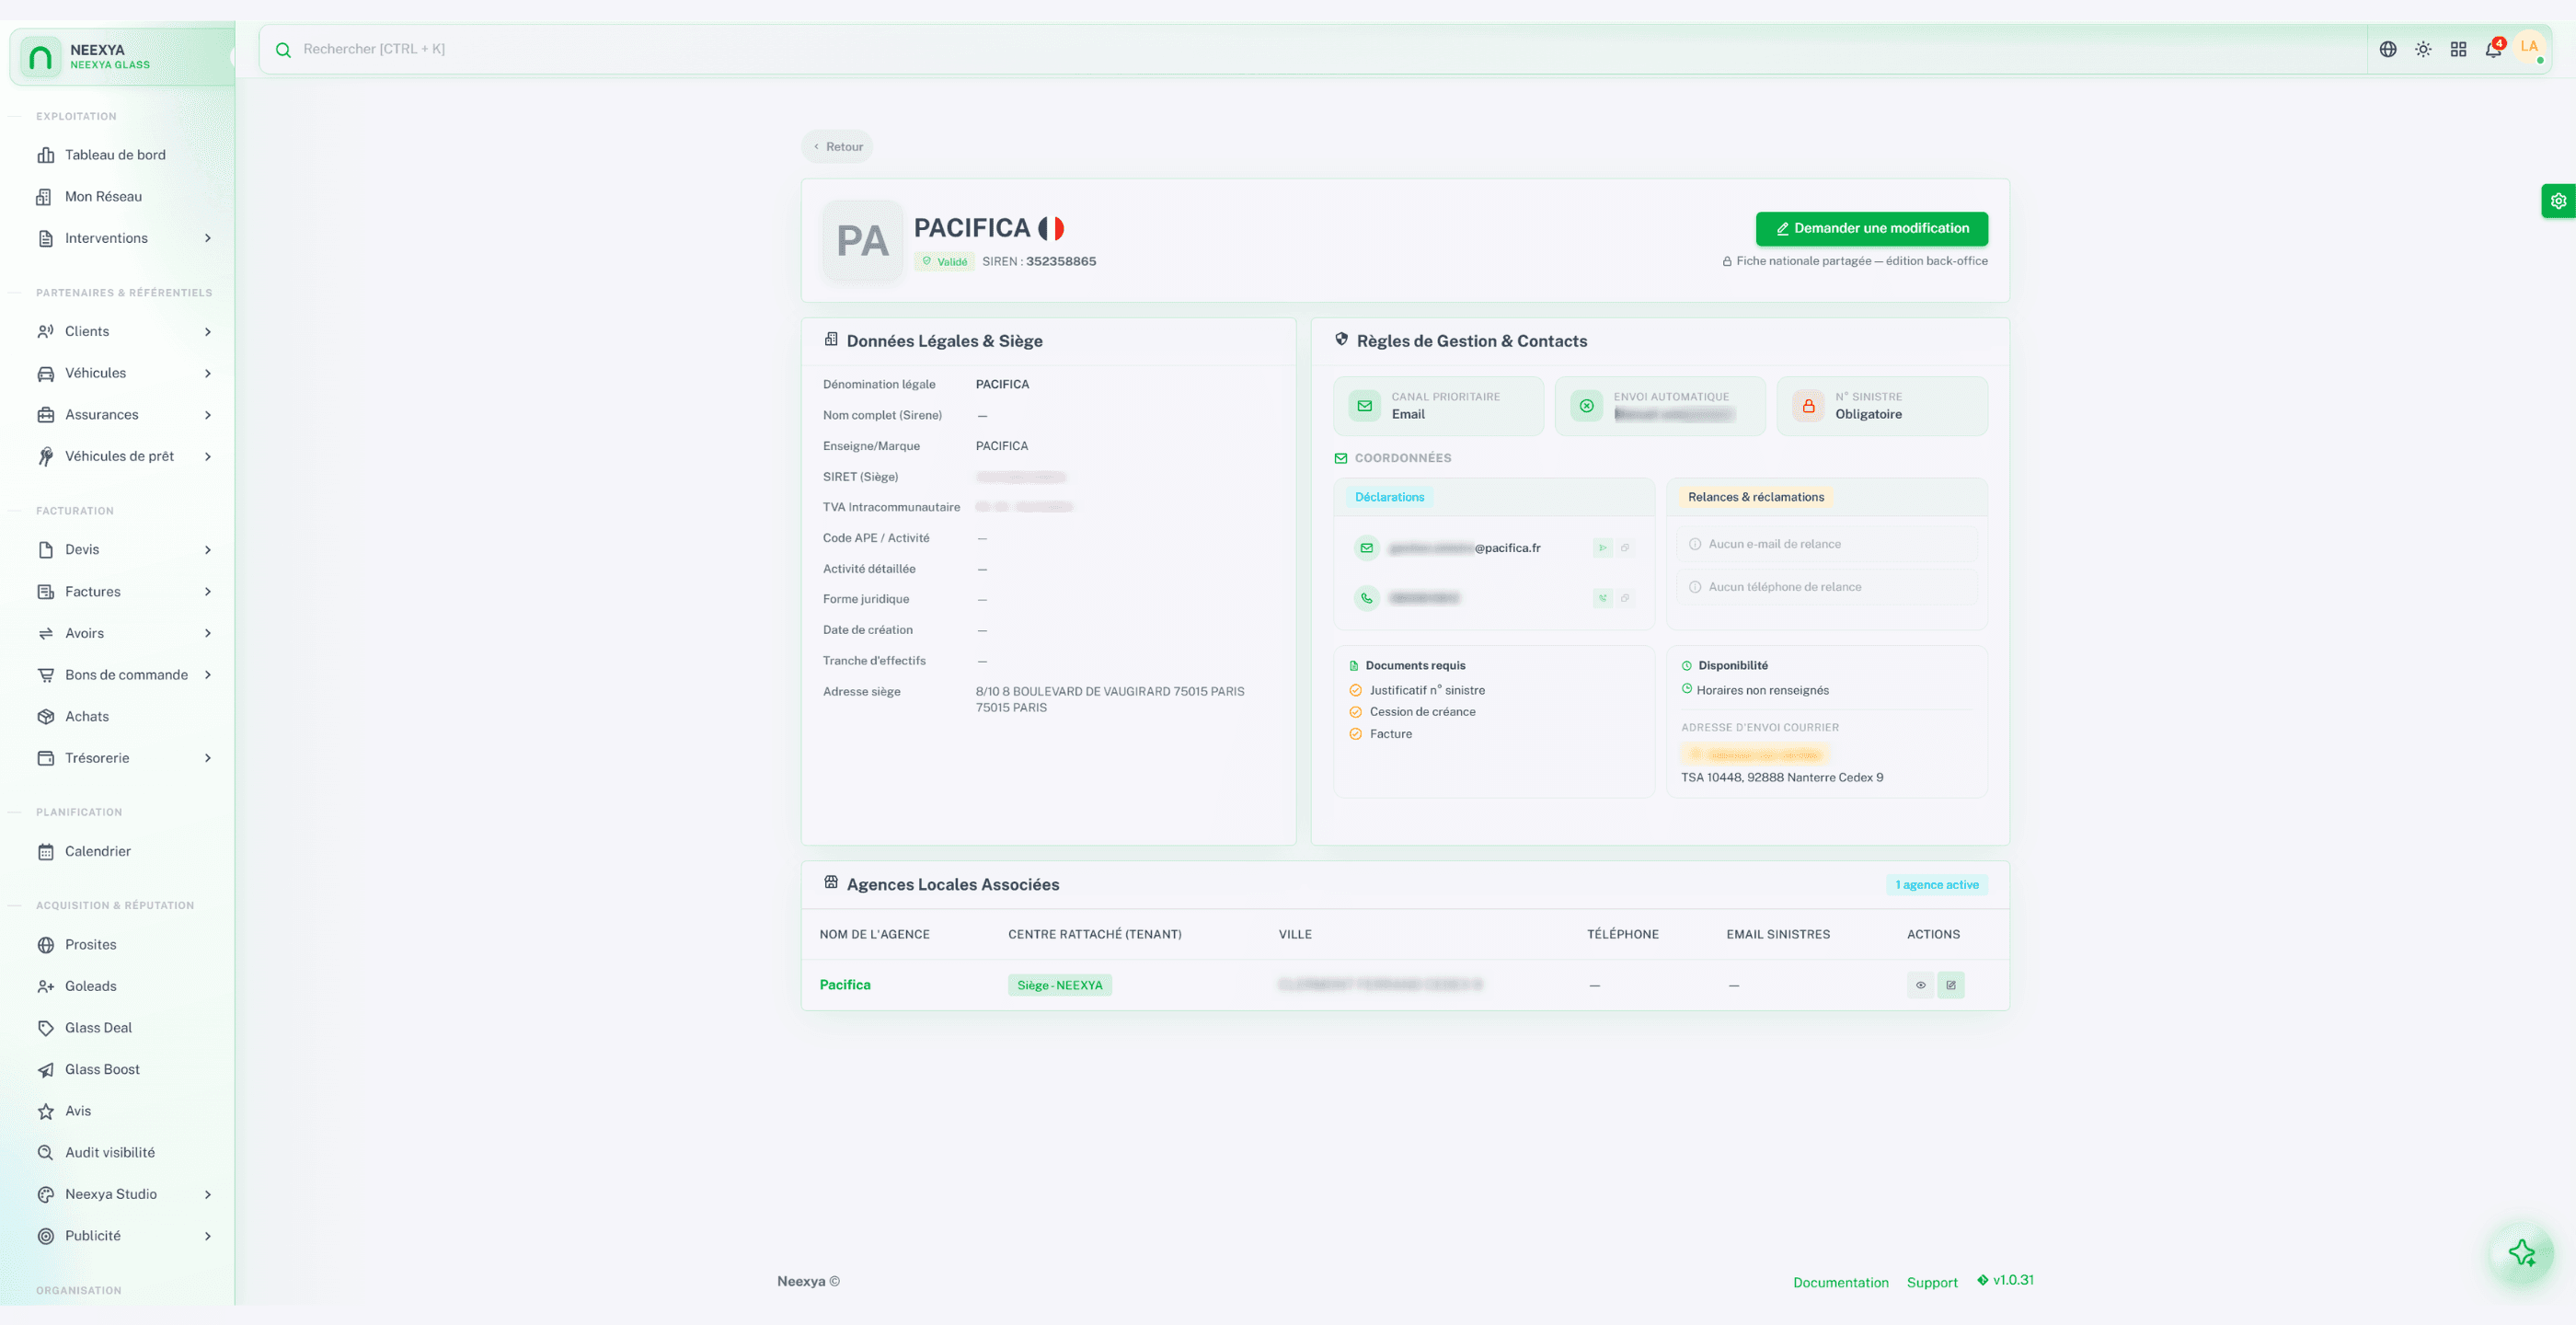Expand the Devis submenu
This screenshot has width=2576, height=1325.
(x=208, y=550)
